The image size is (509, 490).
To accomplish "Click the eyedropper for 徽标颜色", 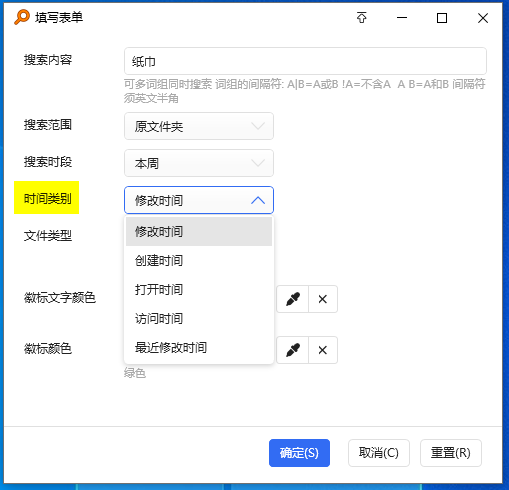I will pyautogui.click(x=293, y=350).
